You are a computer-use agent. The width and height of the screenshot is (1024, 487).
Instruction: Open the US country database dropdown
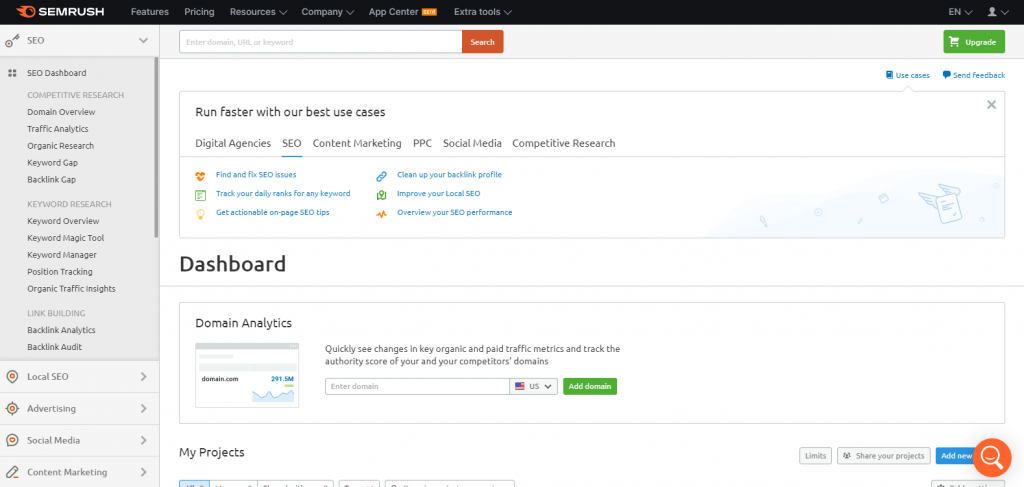(534, 386)
